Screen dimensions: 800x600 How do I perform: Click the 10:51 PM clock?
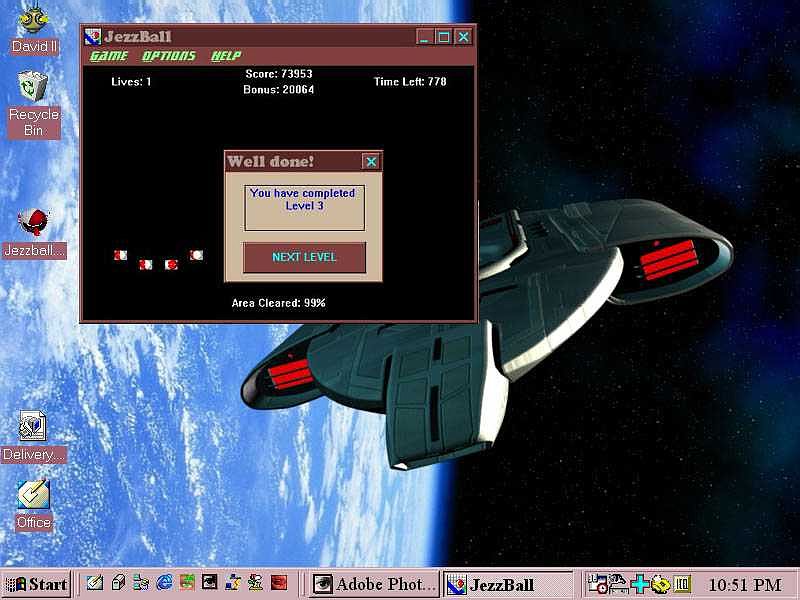tap(745, 584)
